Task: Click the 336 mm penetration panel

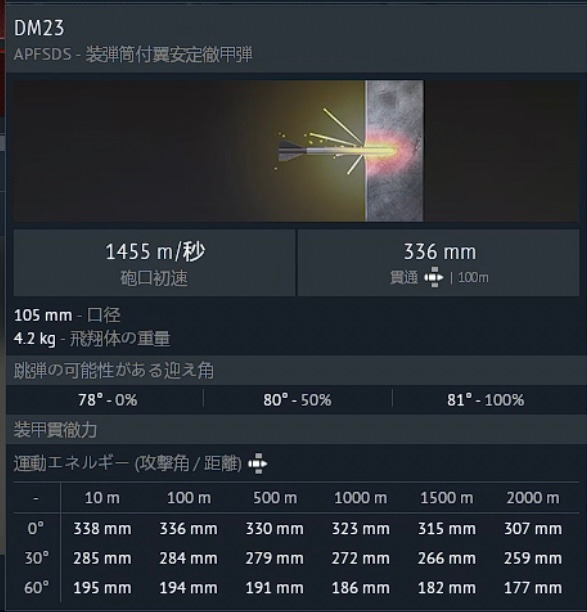Action: point(438,263)
